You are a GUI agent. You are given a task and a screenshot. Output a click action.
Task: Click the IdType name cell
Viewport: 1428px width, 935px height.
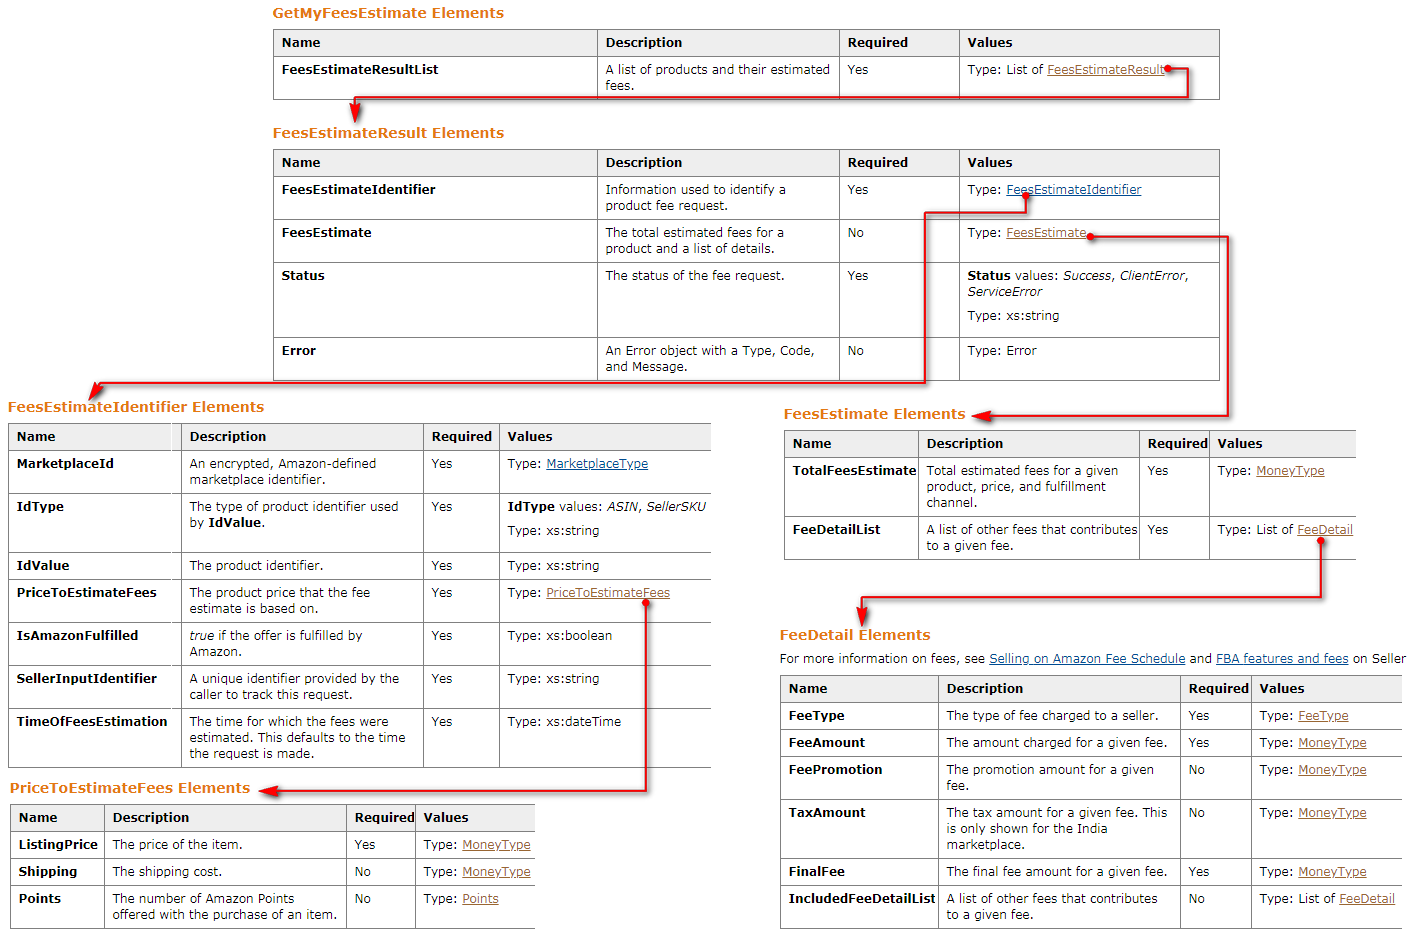point(95,523)
